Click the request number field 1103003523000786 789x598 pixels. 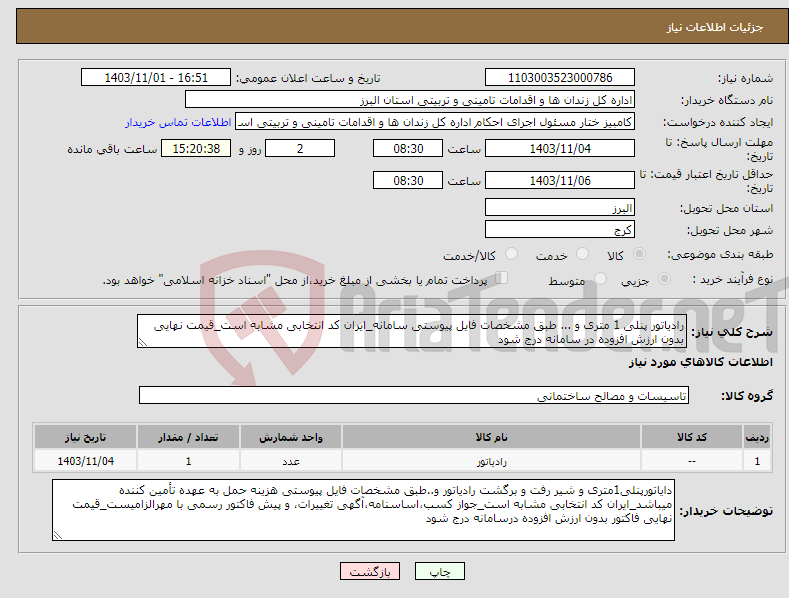[560, 78]
